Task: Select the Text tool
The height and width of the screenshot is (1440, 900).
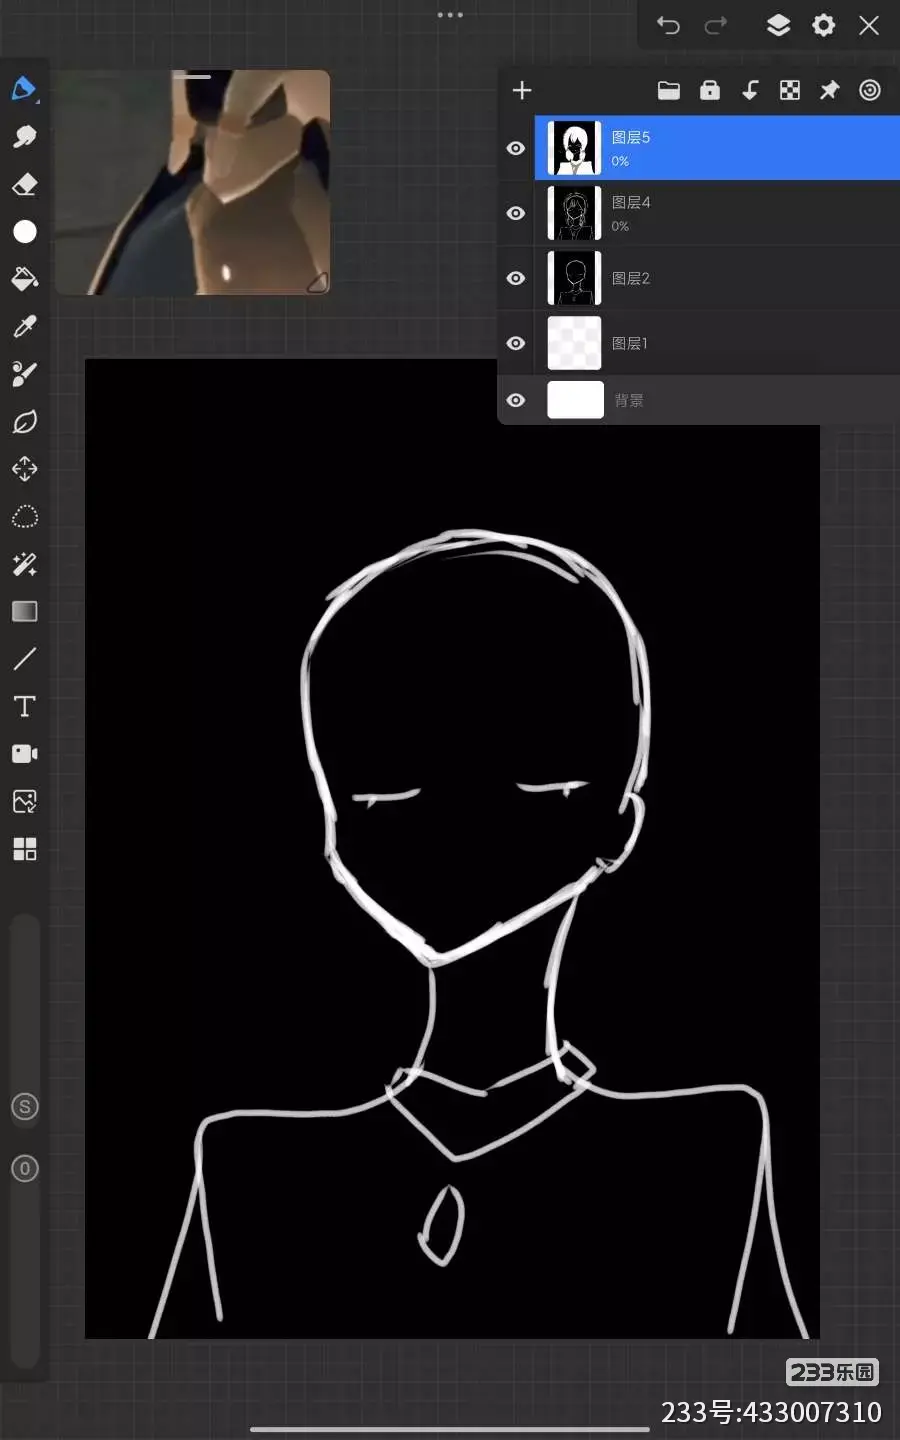Action: coord(24,706)
